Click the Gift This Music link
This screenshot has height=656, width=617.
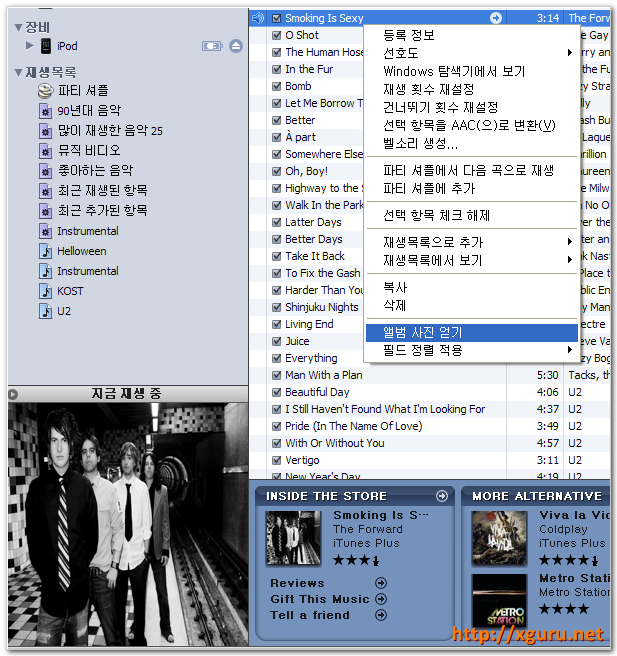tap(320, 599)
